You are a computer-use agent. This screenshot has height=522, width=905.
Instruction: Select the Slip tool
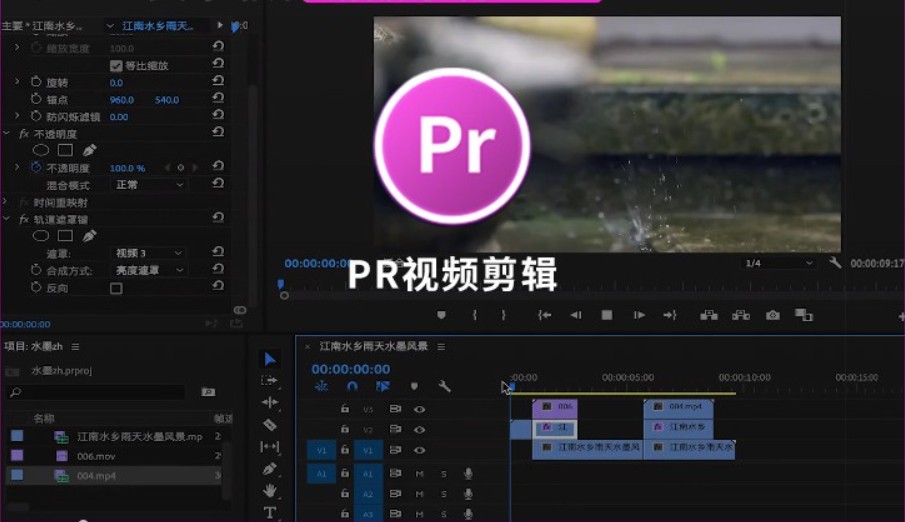click(270, 446)
